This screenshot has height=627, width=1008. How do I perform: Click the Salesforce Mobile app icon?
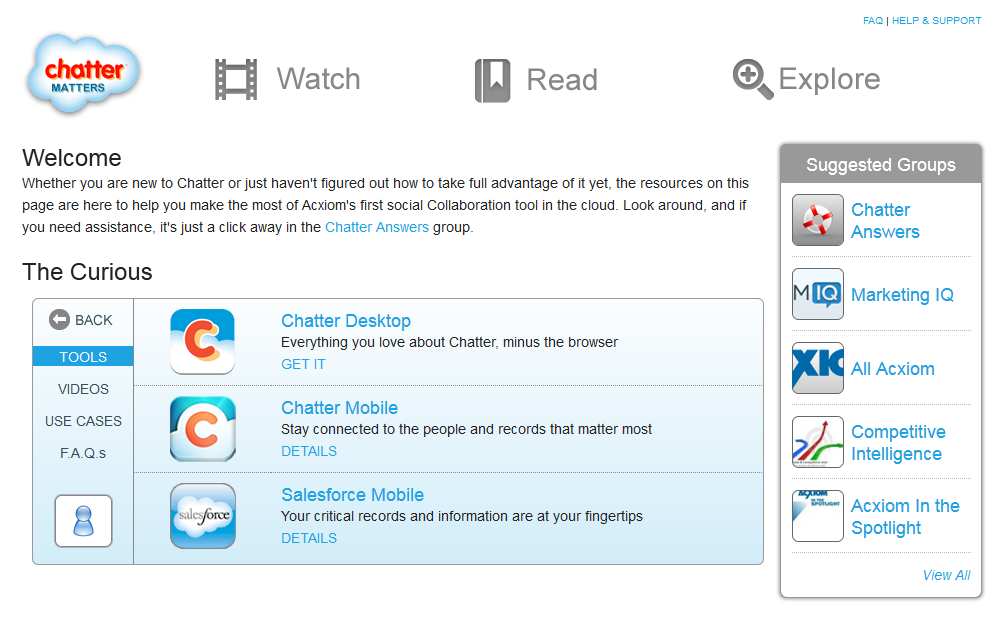tap(202, 516)
